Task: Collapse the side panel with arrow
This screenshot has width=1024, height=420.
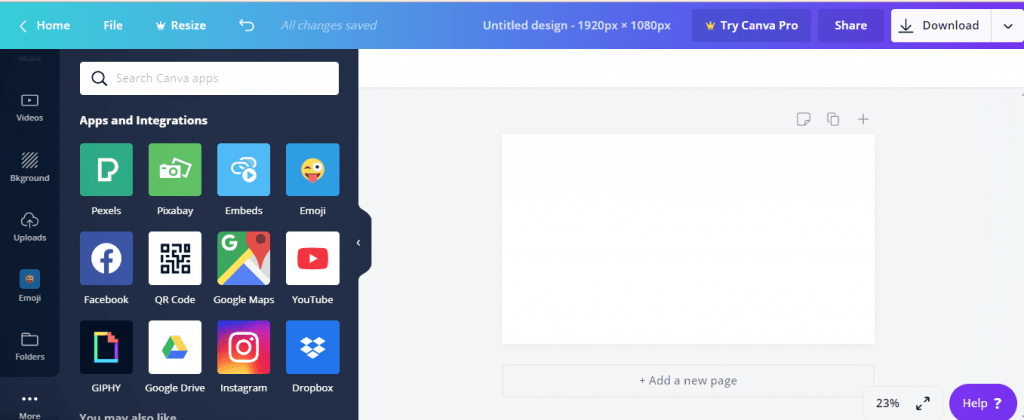Action: pyautogui.click(x=359, y=243)
